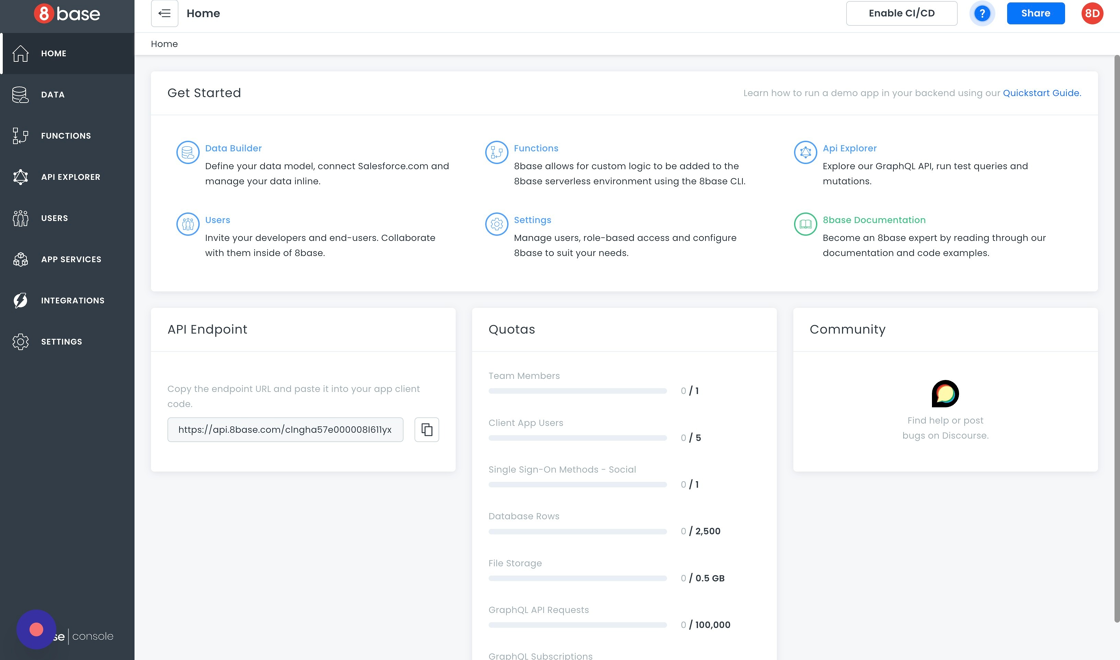Click the Database Rows quota progress bar
The width and height of the screenshot is (1120, 660).
[x=577, y=532]
